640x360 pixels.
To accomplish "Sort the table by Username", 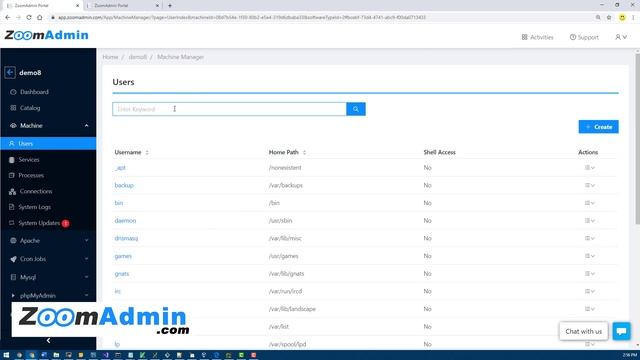I will 131,152.
